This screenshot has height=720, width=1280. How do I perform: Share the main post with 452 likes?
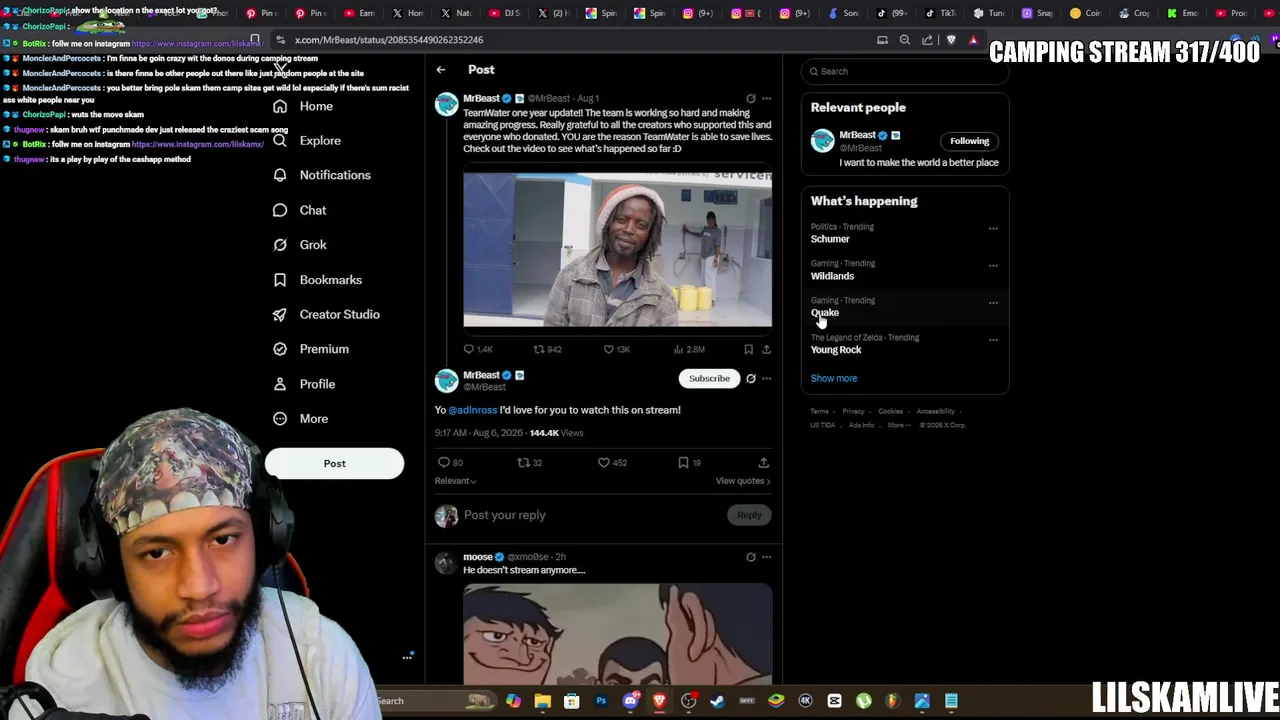pos(763,463)
